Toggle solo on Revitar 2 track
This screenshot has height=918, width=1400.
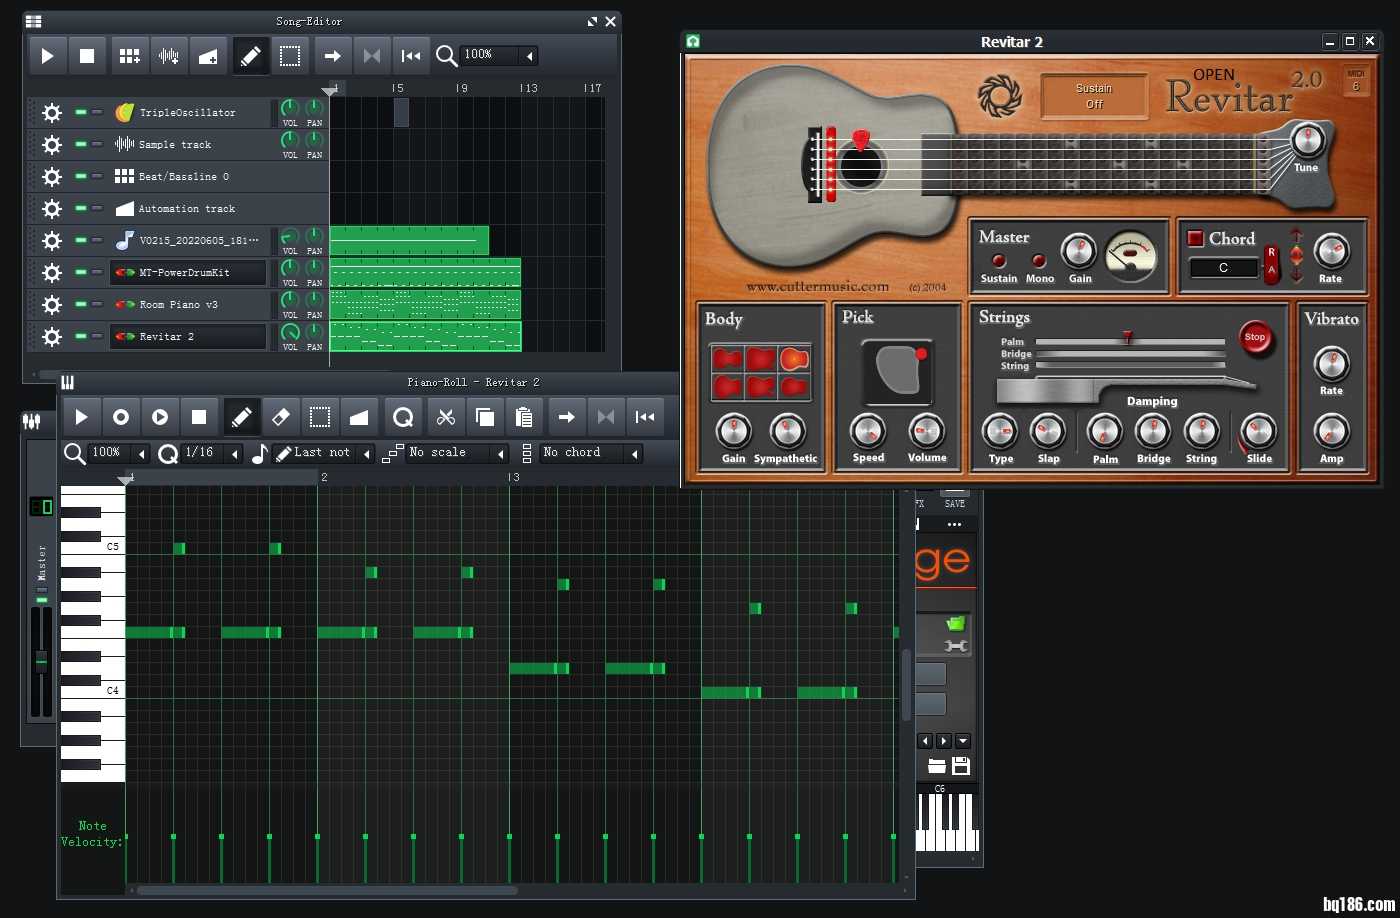coord(97,337)
